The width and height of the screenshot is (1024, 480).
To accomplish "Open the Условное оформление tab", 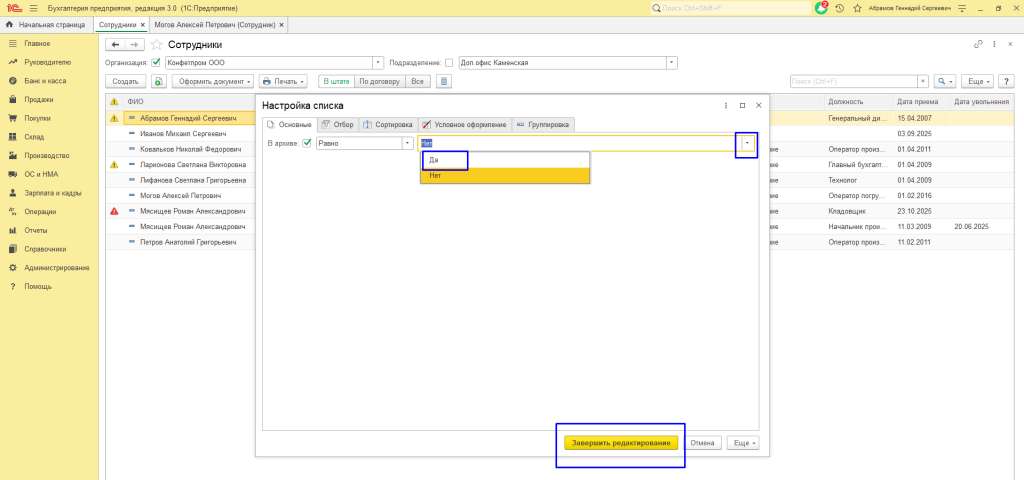I will [x=465, y=125].
